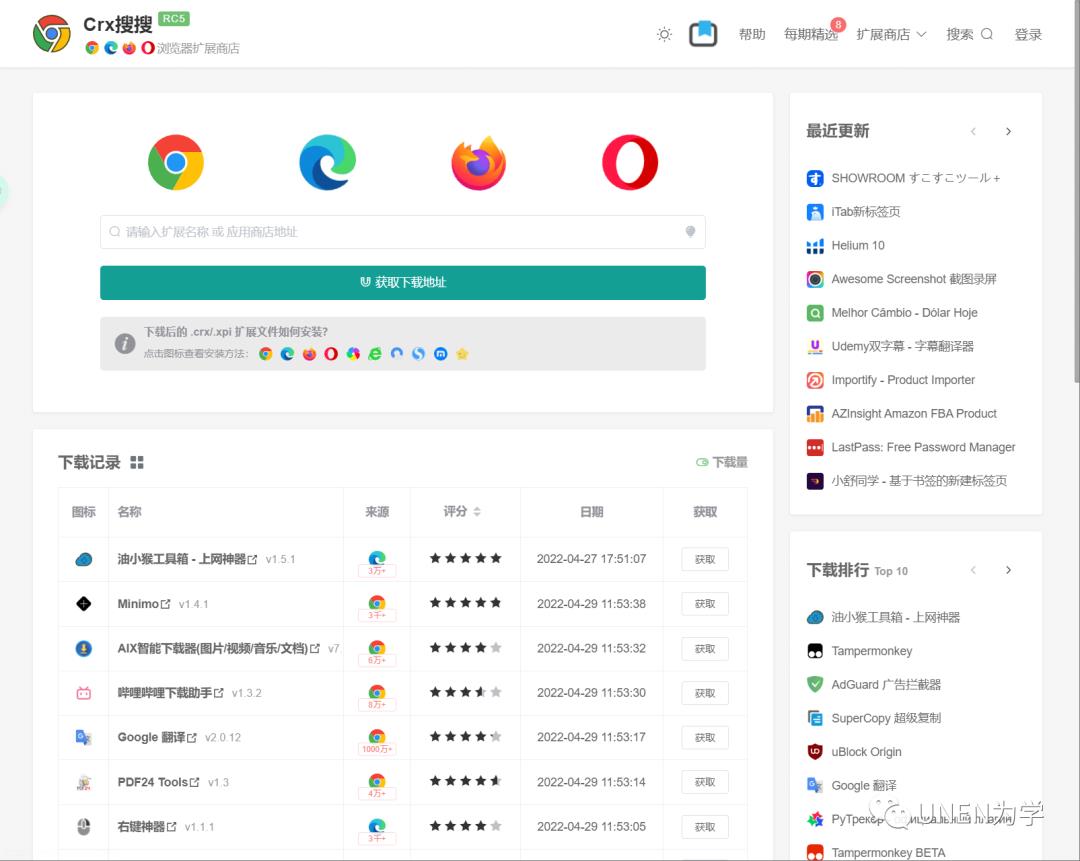Image resolution: width=1080 pixels, height=861 pixels.
Task: Focus the extension name search field
Action: pos(402,232)
